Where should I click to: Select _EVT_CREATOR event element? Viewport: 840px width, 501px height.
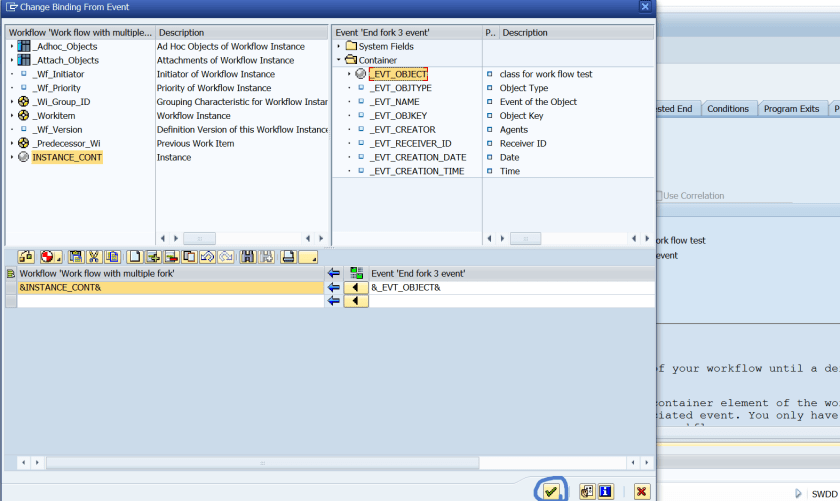tap(402, 129)
